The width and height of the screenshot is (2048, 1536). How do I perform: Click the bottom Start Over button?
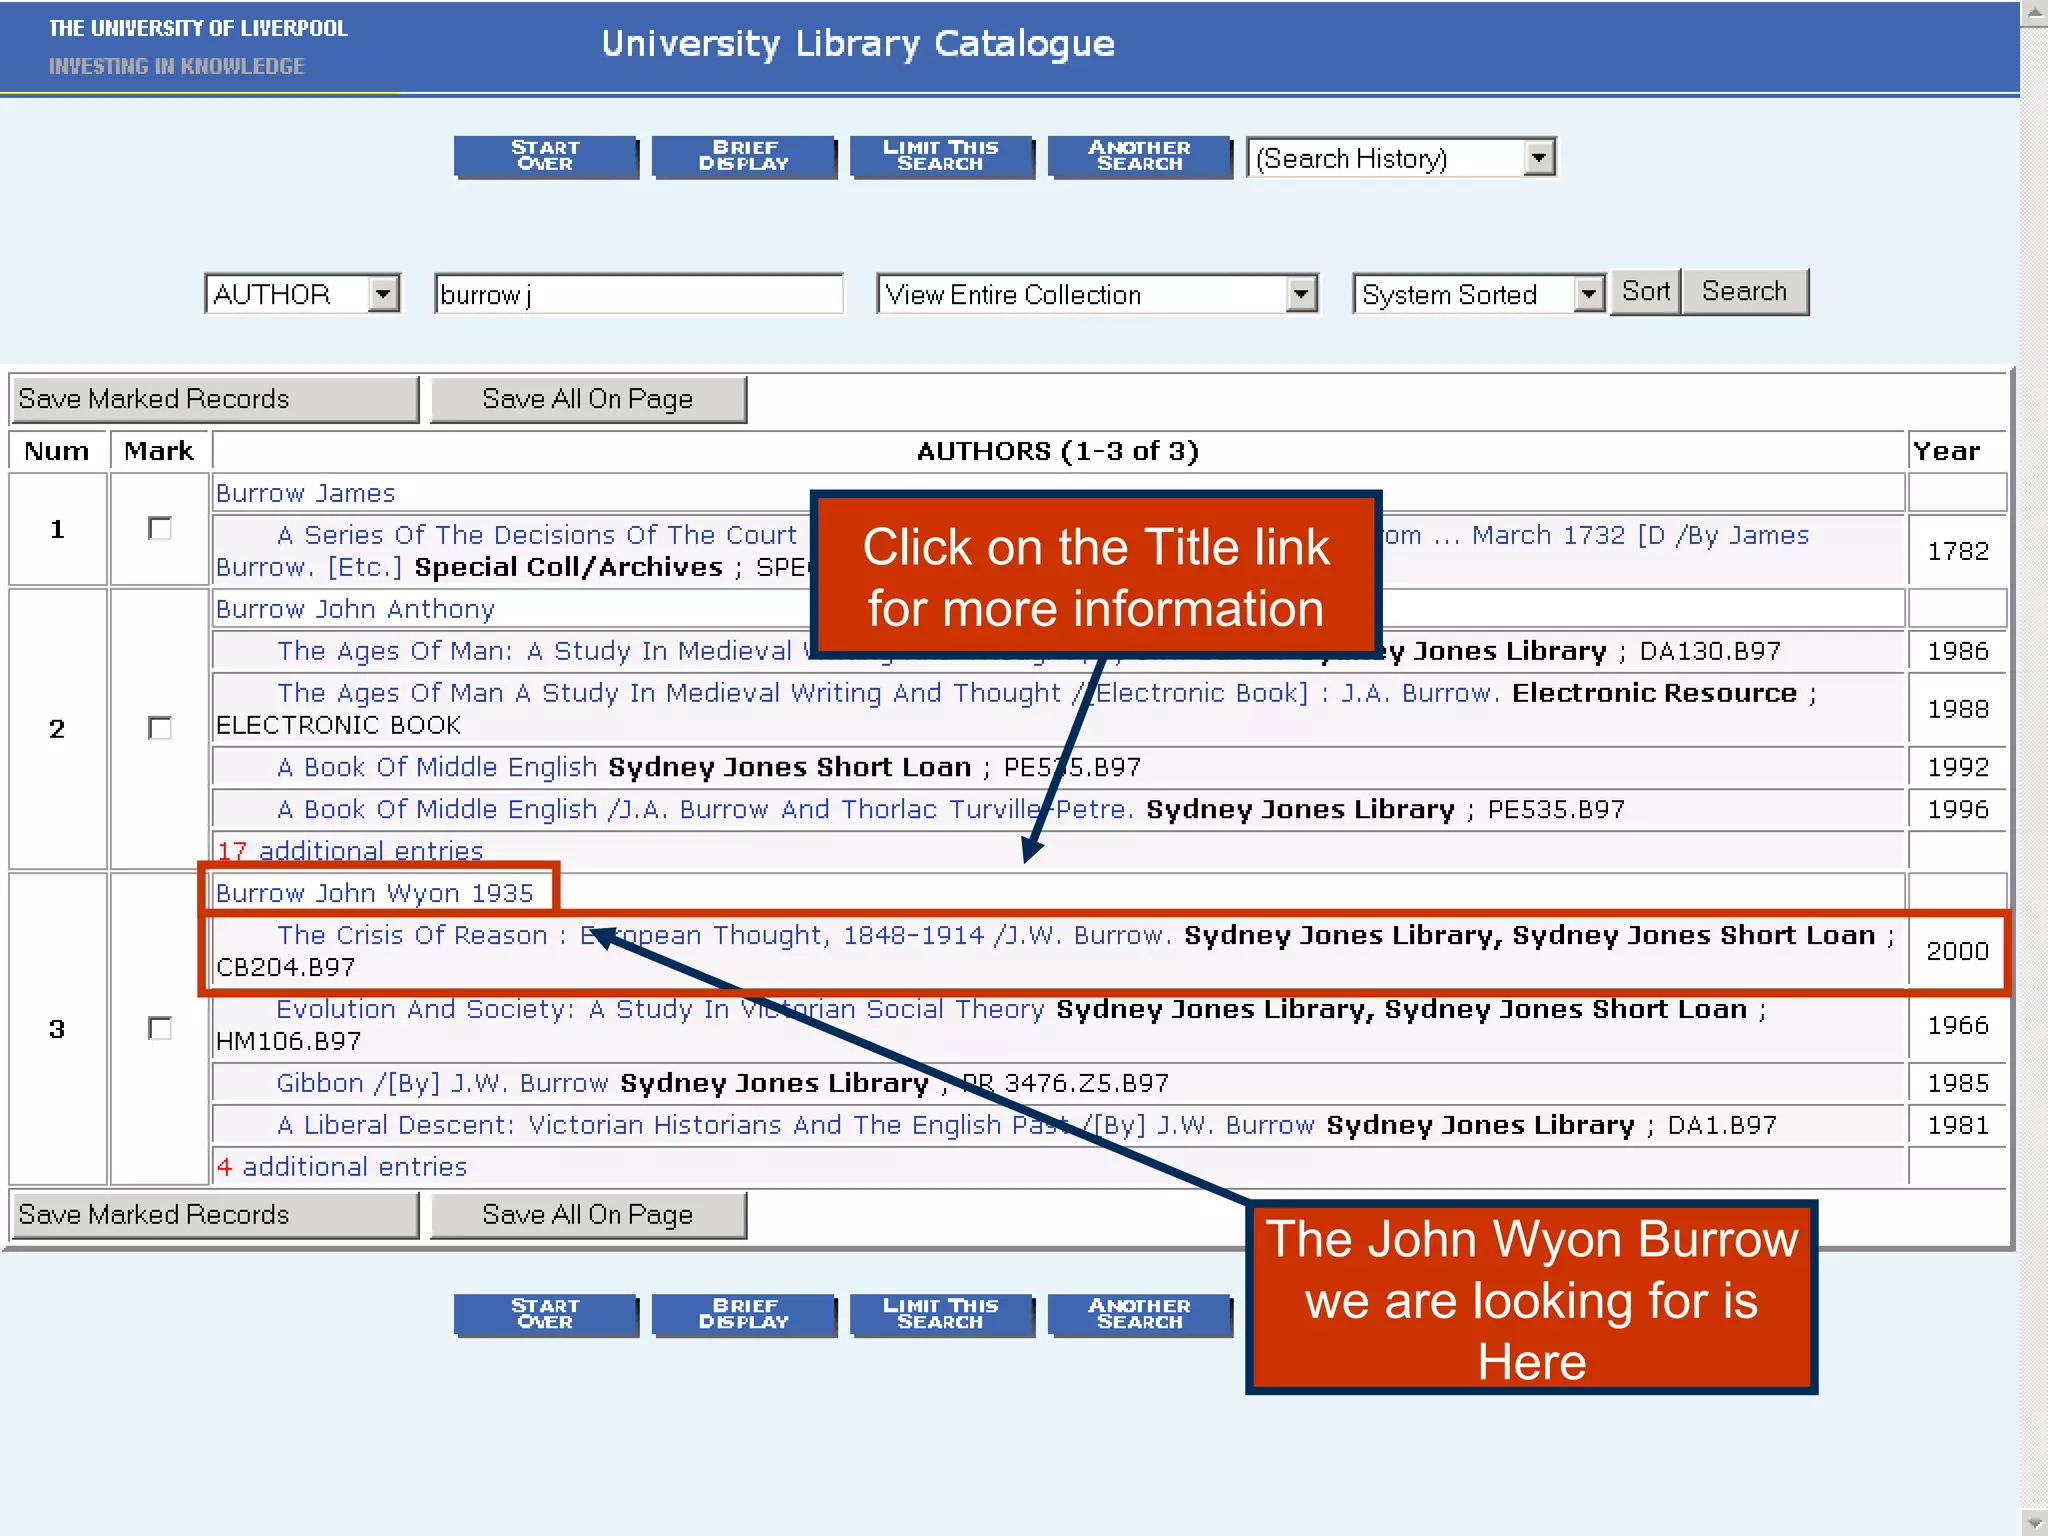pos(545,1314)
